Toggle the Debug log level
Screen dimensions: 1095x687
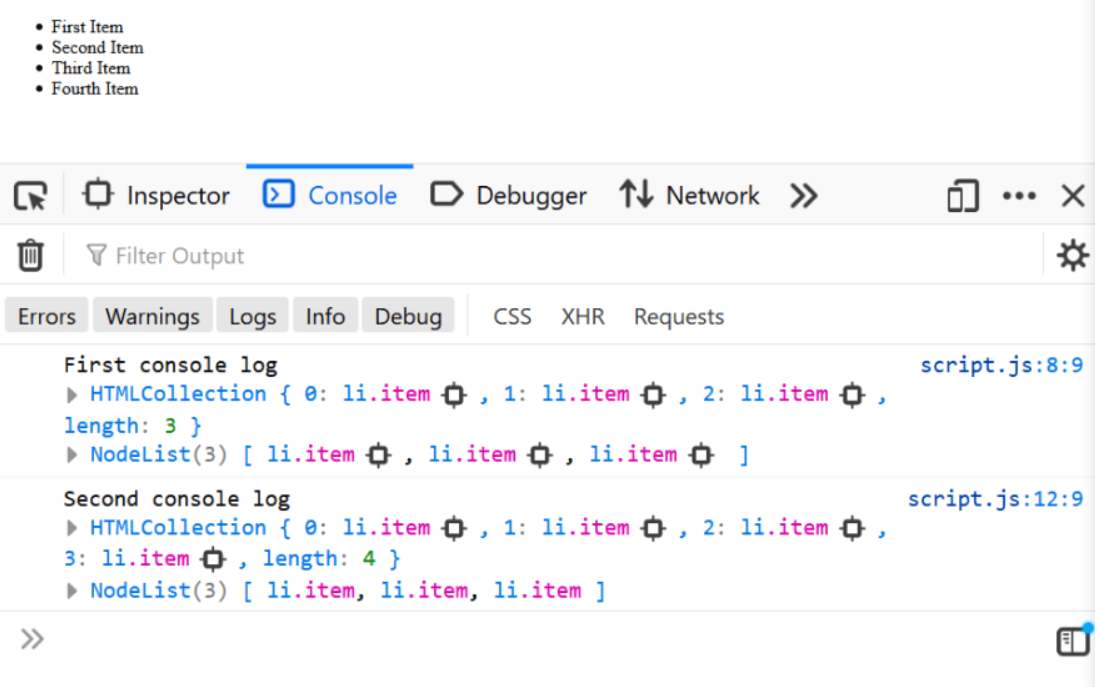[408, 315]
